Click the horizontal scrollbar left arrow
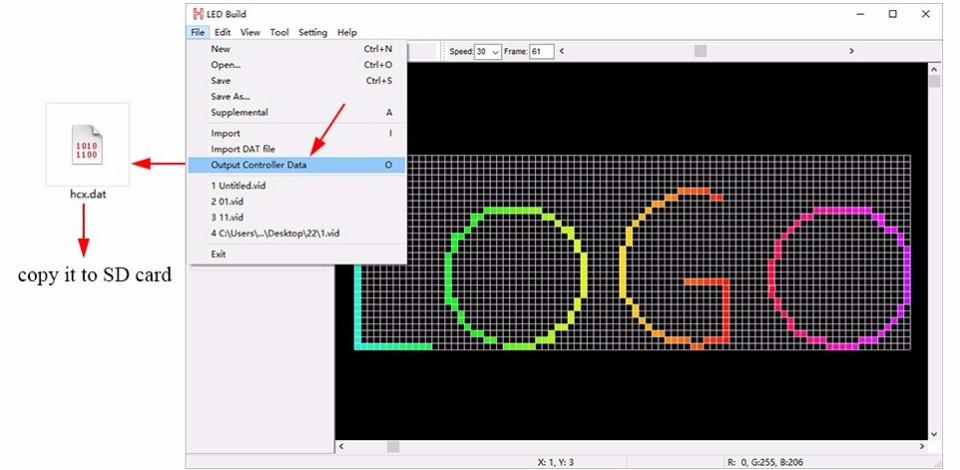960x470 pixels. point(341,447)
